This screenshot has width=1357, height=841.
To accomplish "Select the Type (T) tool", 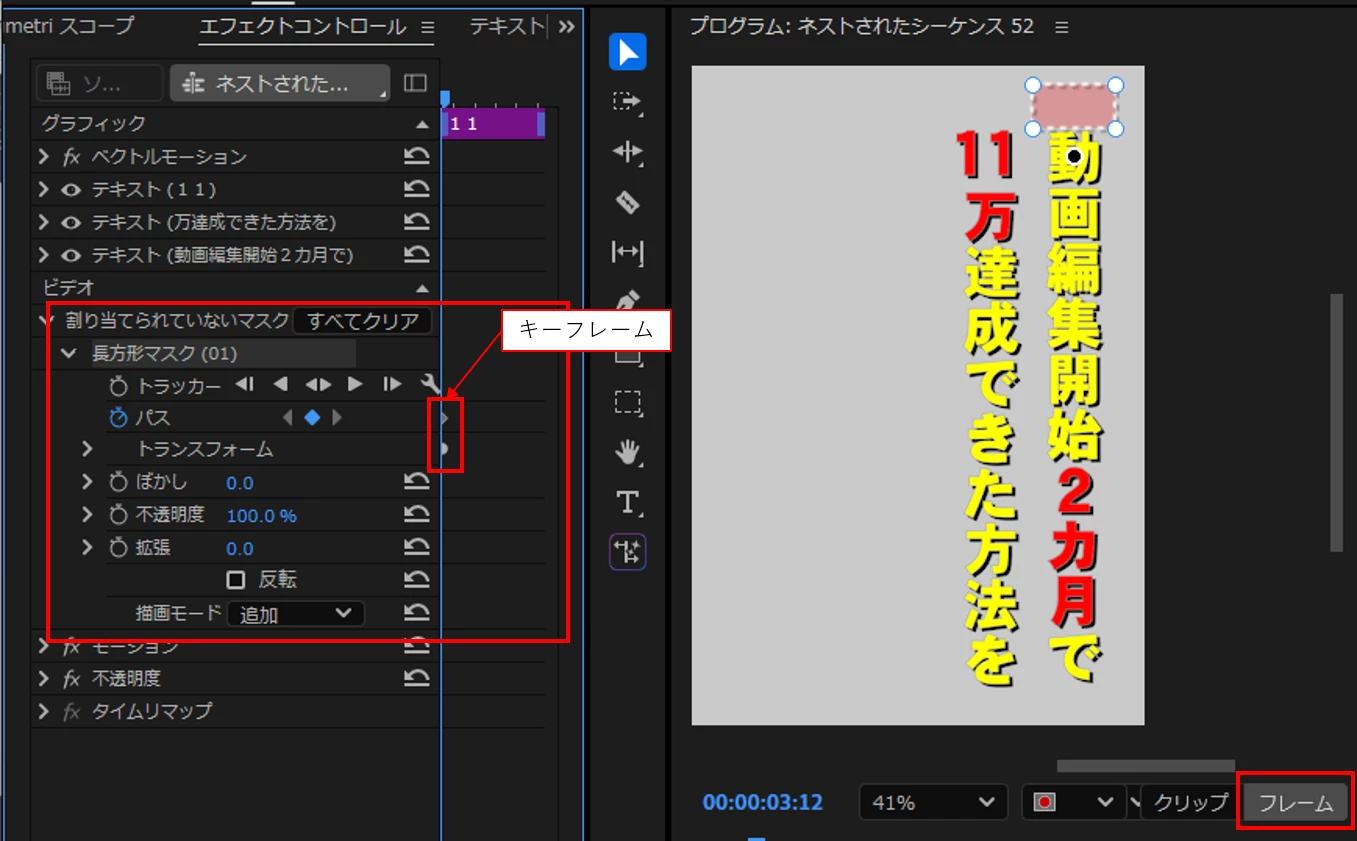I will coord(628,502).
